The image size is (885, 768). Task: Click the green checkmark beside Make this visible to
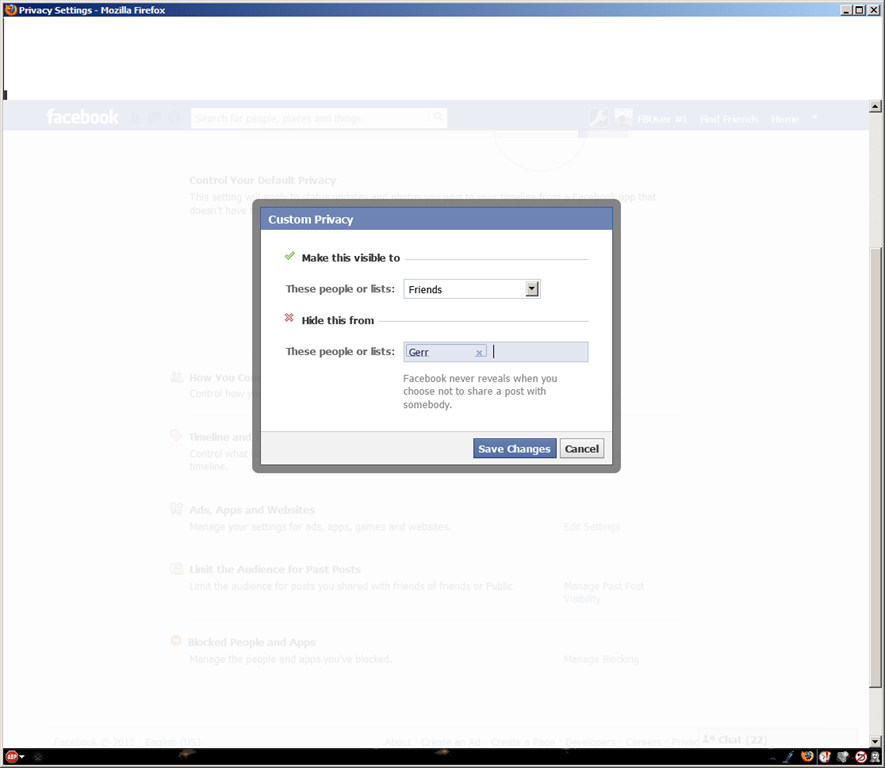[289, 255]
